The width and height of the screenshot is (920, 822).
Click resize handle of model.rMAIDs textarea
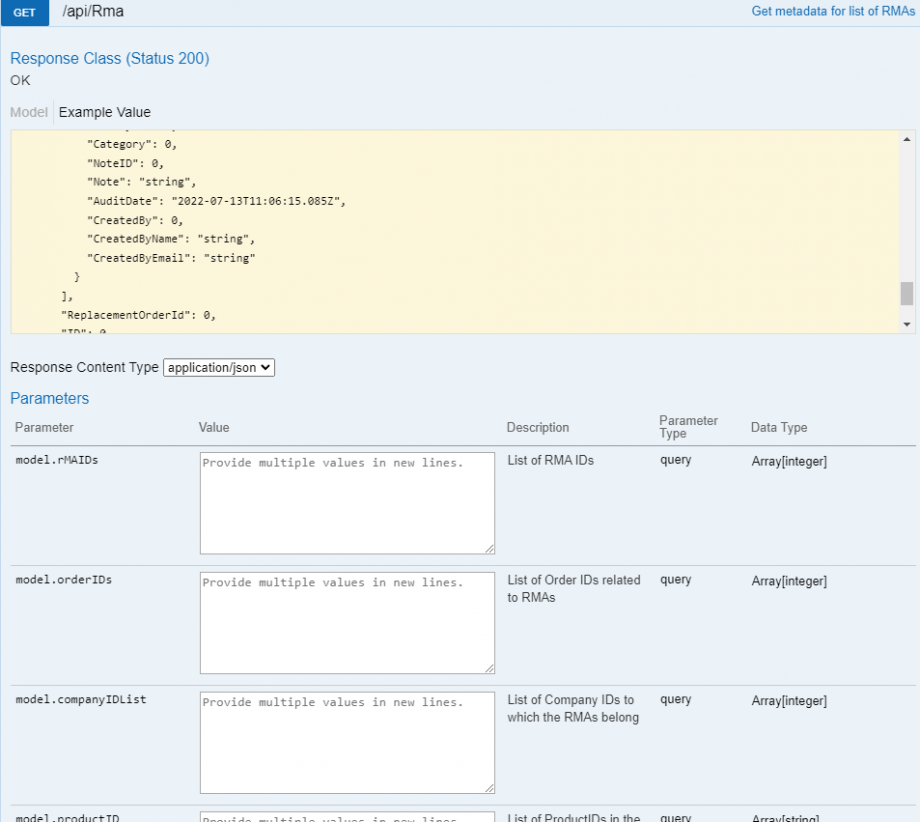[489, 549]
